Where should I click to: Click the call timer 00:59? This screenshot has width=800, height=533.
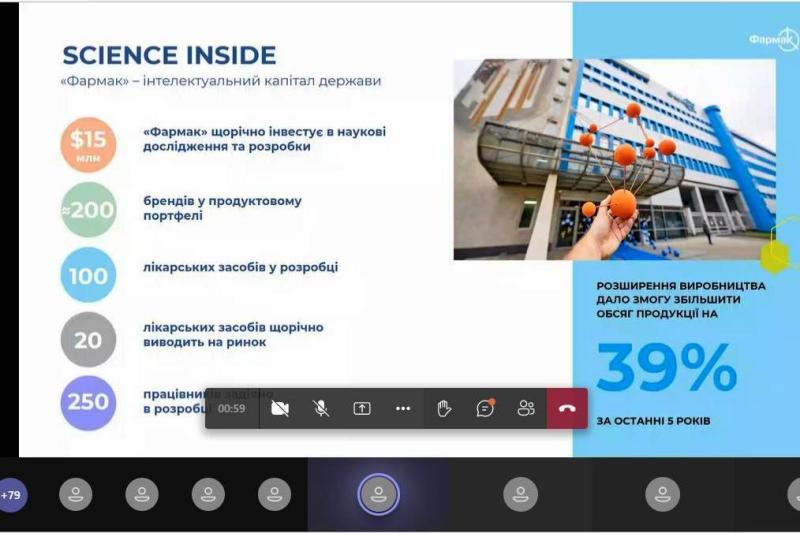coord(232,409)
